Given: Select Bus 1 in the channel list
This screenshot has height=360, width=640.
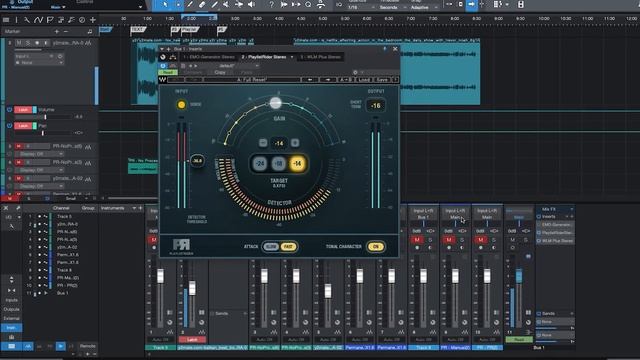Looking at the screenshot, I should pyautogui.click(x=62, y=293).
